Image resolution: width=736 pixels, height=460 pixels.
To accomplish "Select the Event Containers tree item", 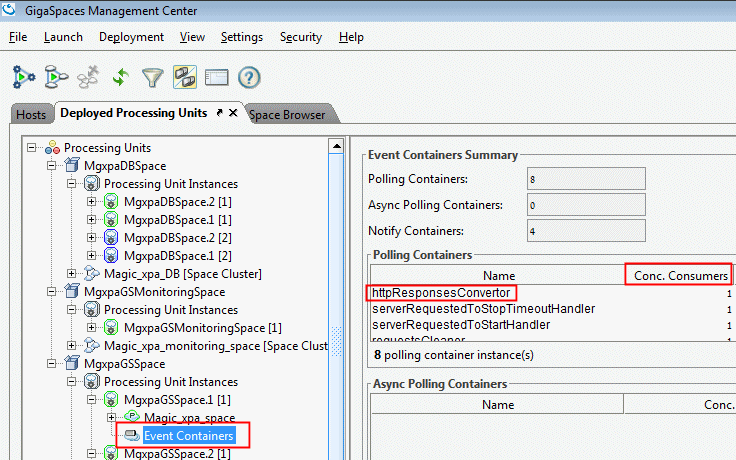I will pyautogui.click(x=188, y=436).
